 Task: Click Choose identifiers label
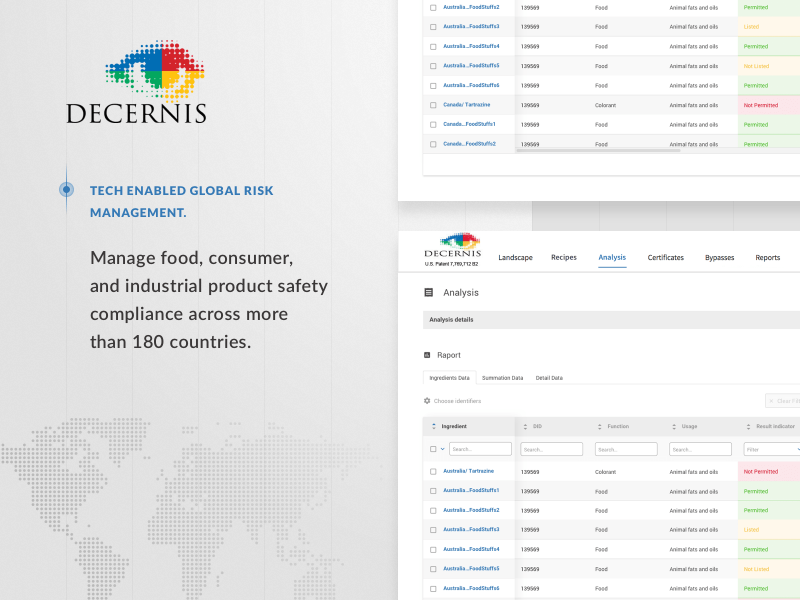(457, 401)
